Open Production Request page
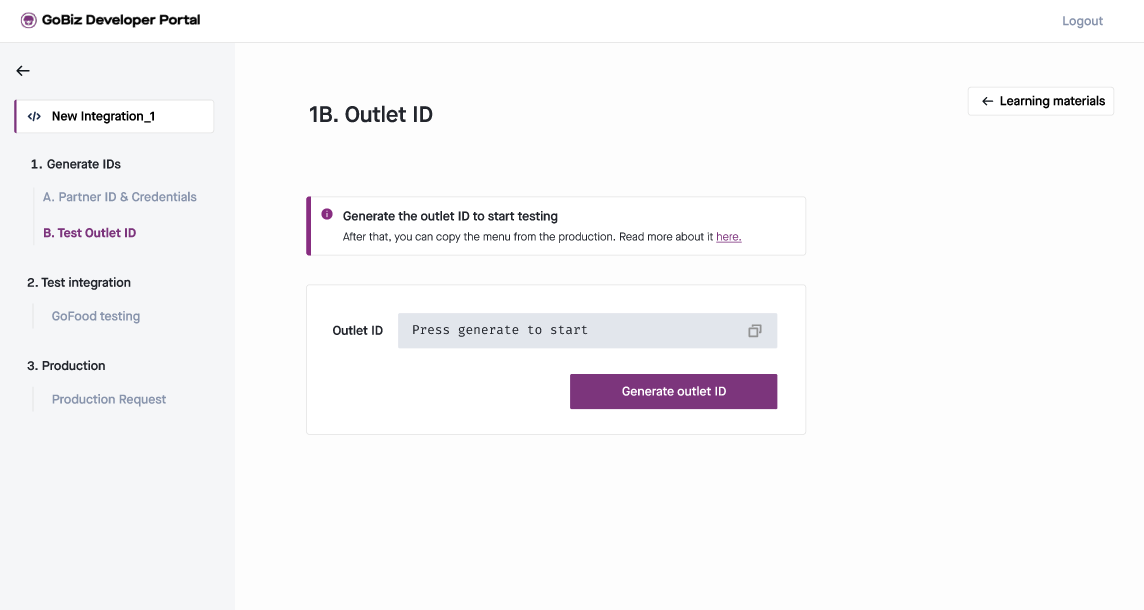The height and width of the screenshot is (610, 1144). pyautogui.click(x=109, y=399)
